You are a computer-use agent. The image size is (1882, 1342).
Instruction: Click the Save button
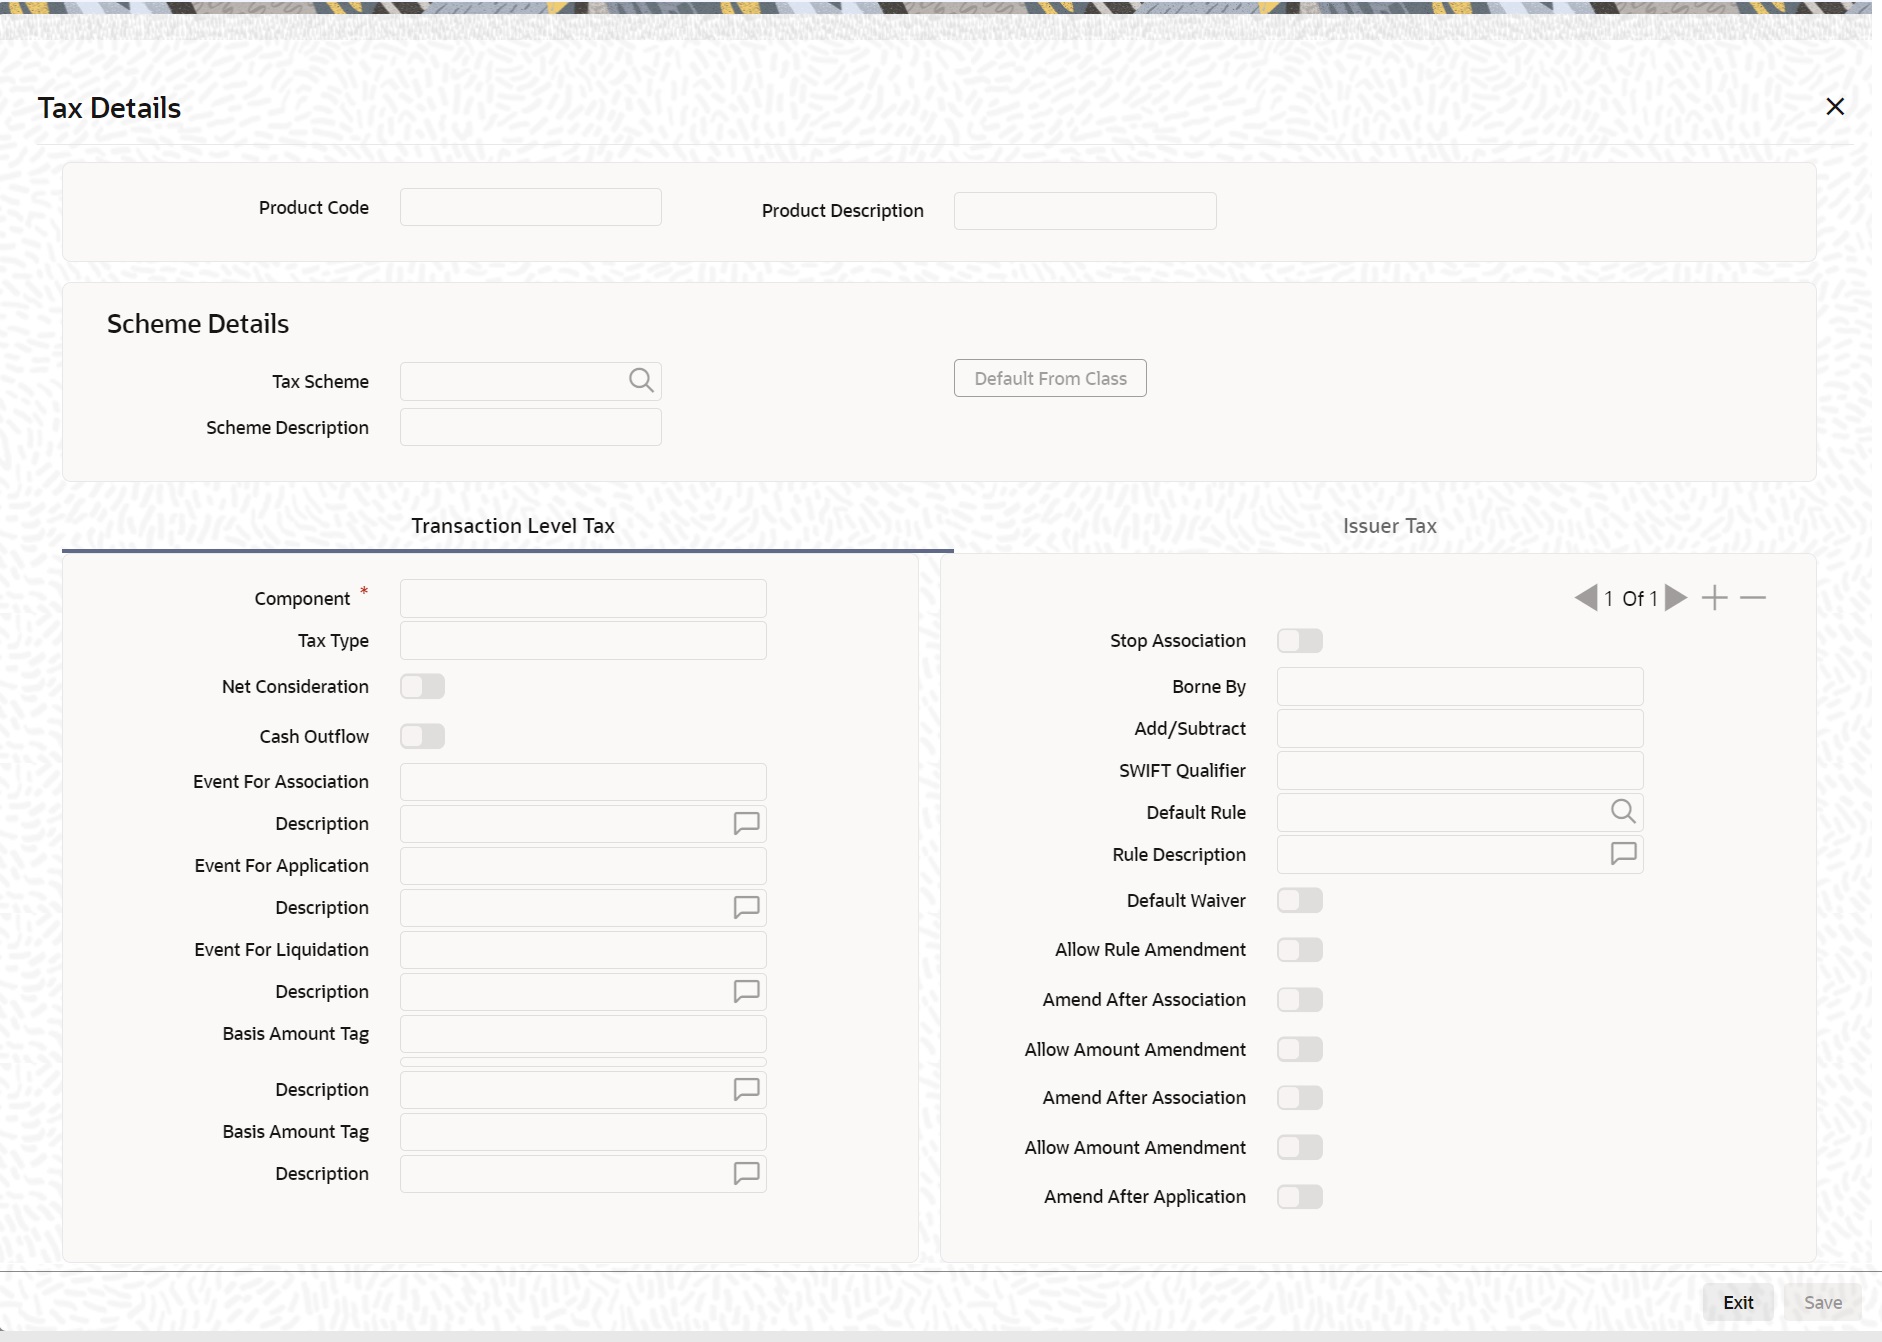[1823, 1302]
